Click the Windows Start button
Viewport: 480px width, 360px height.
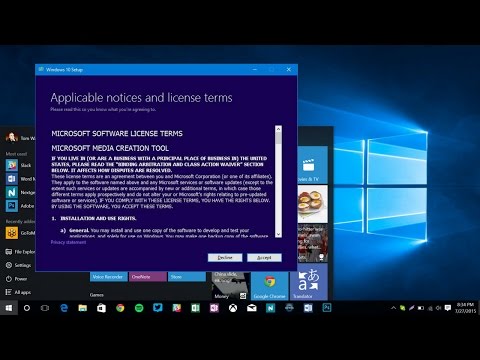(9, 308)
